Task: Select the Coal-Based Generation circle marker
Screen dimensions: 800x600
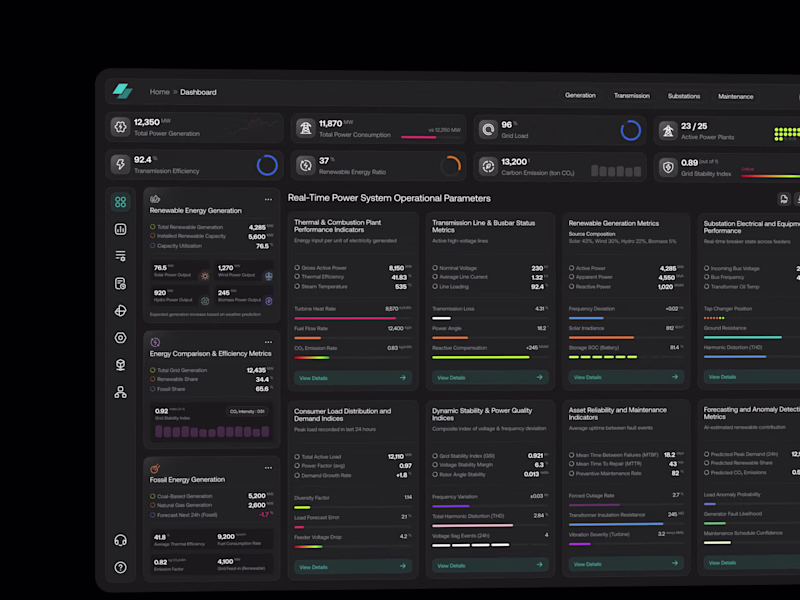Action: pyautogui.click(x=153, y=496)
